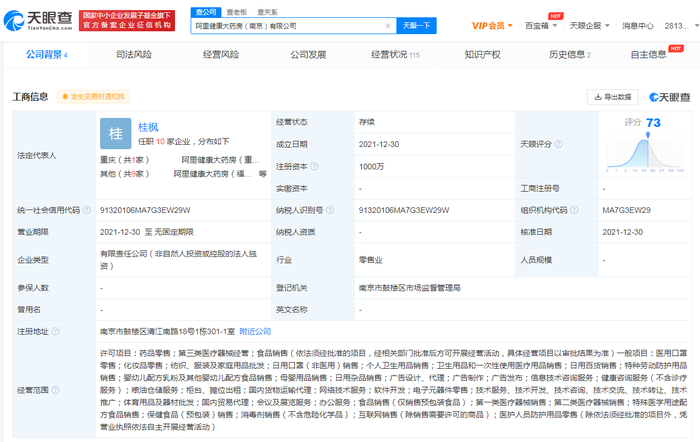
Task: Click help icon next to 注册资本
Action: 314,167
